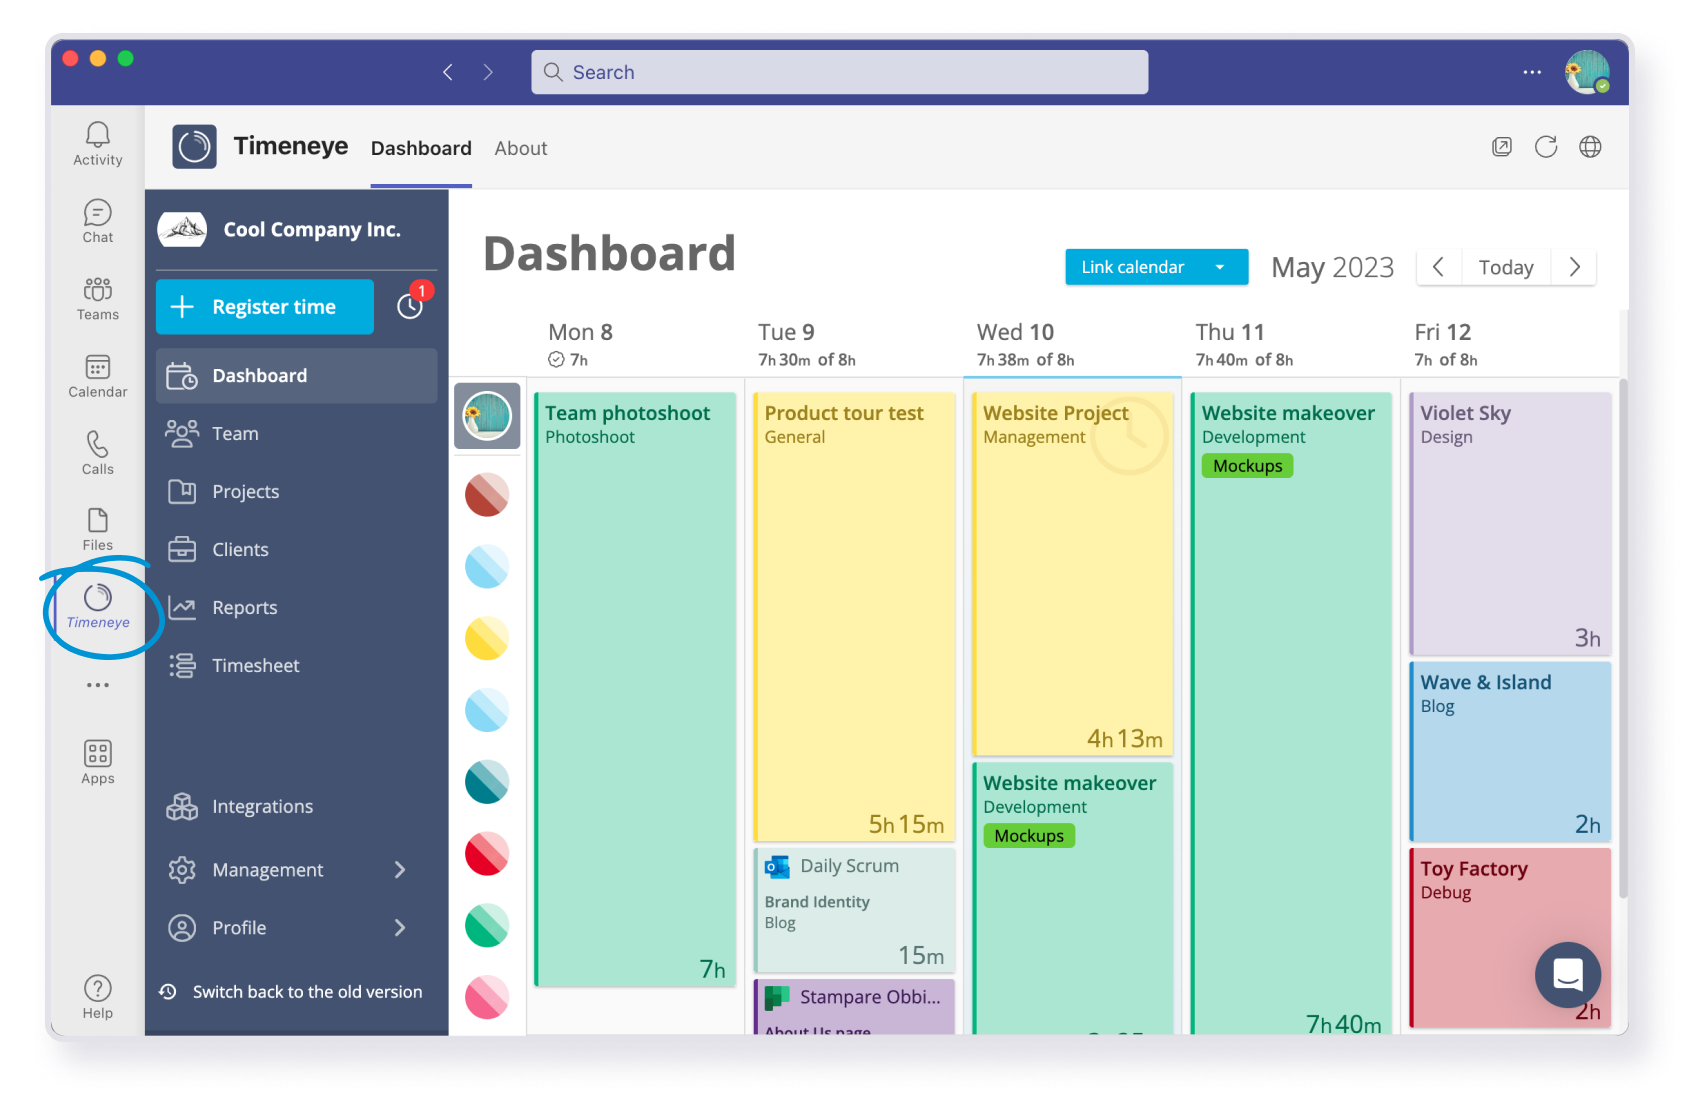Open Reports in the sidebar
Screen dimensions: 1704x1117
(296, 608)
